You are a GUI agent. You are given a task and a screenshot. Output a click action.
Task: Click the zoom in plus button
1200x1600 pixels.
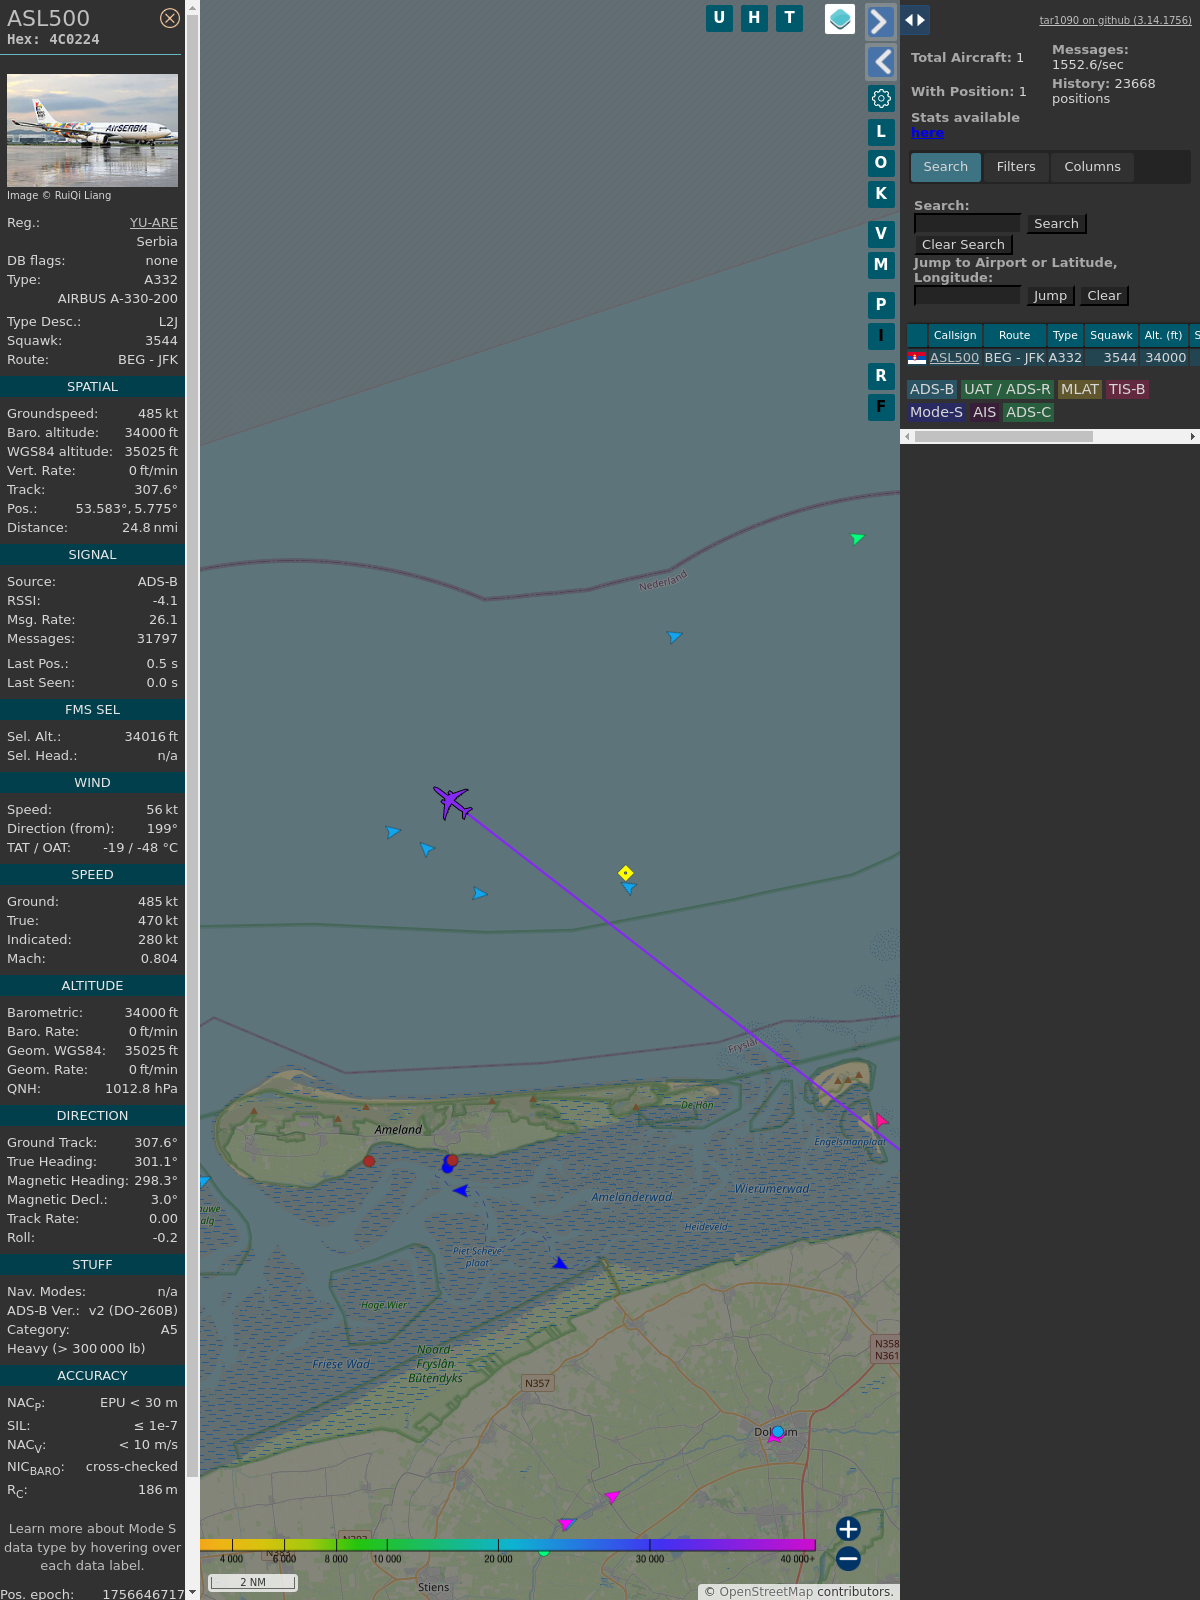[848, 1528]
